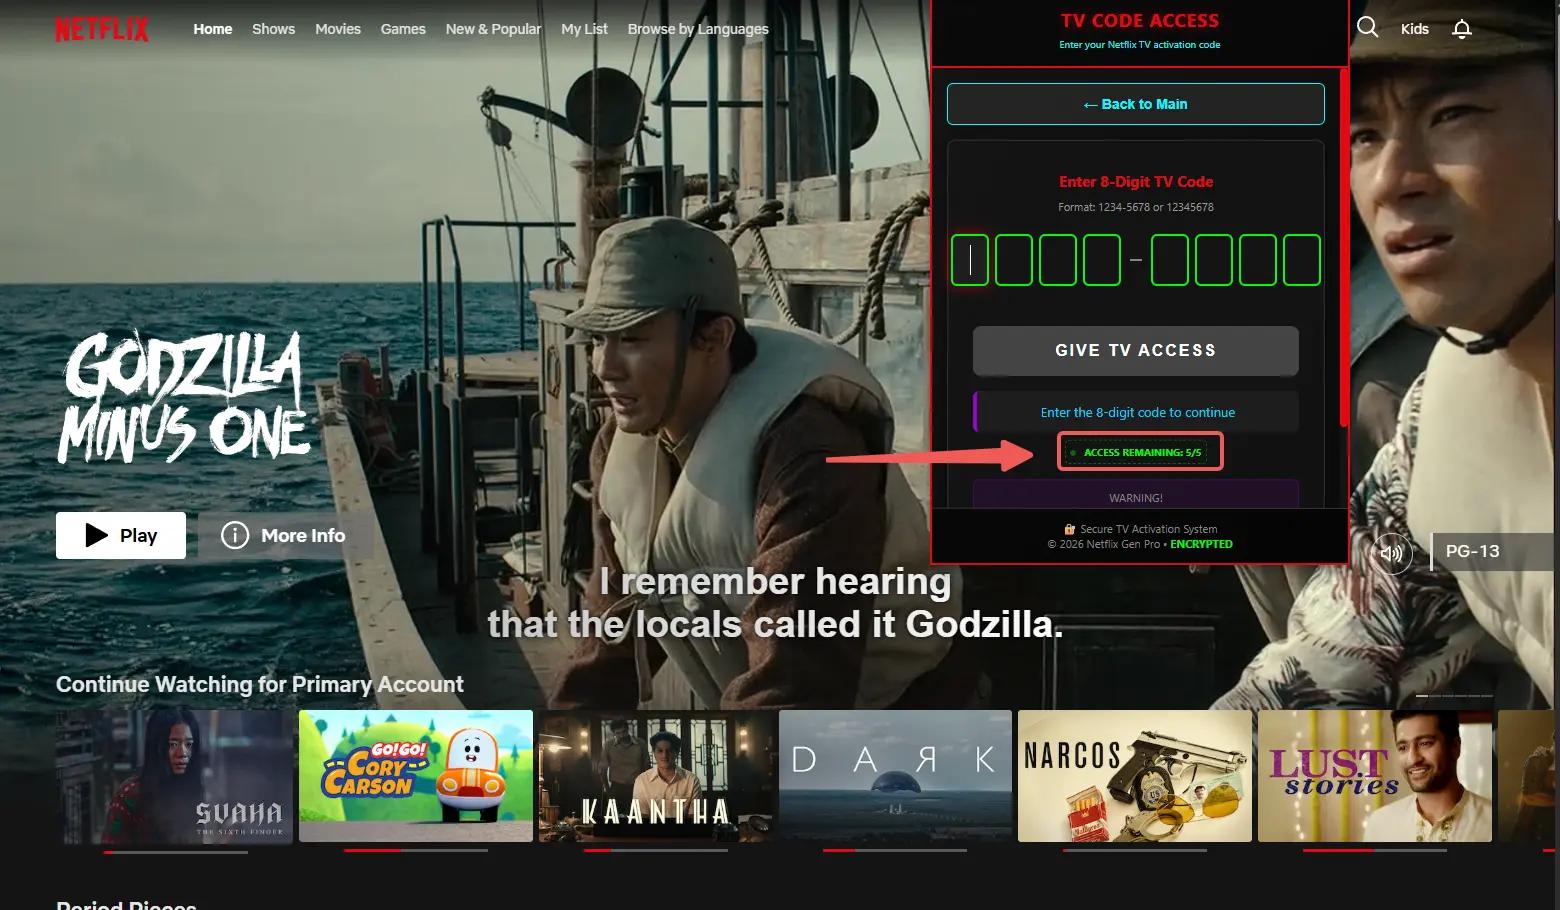Click the row page indicator above the thumbnails
The image size is (1560, 910).
click(1455, 696)
